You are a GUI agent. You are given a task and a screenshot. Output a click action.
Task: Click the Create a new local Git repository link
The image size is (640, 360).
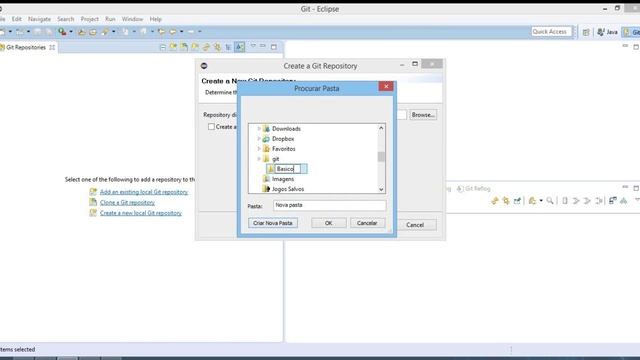(x=140, y=213)
